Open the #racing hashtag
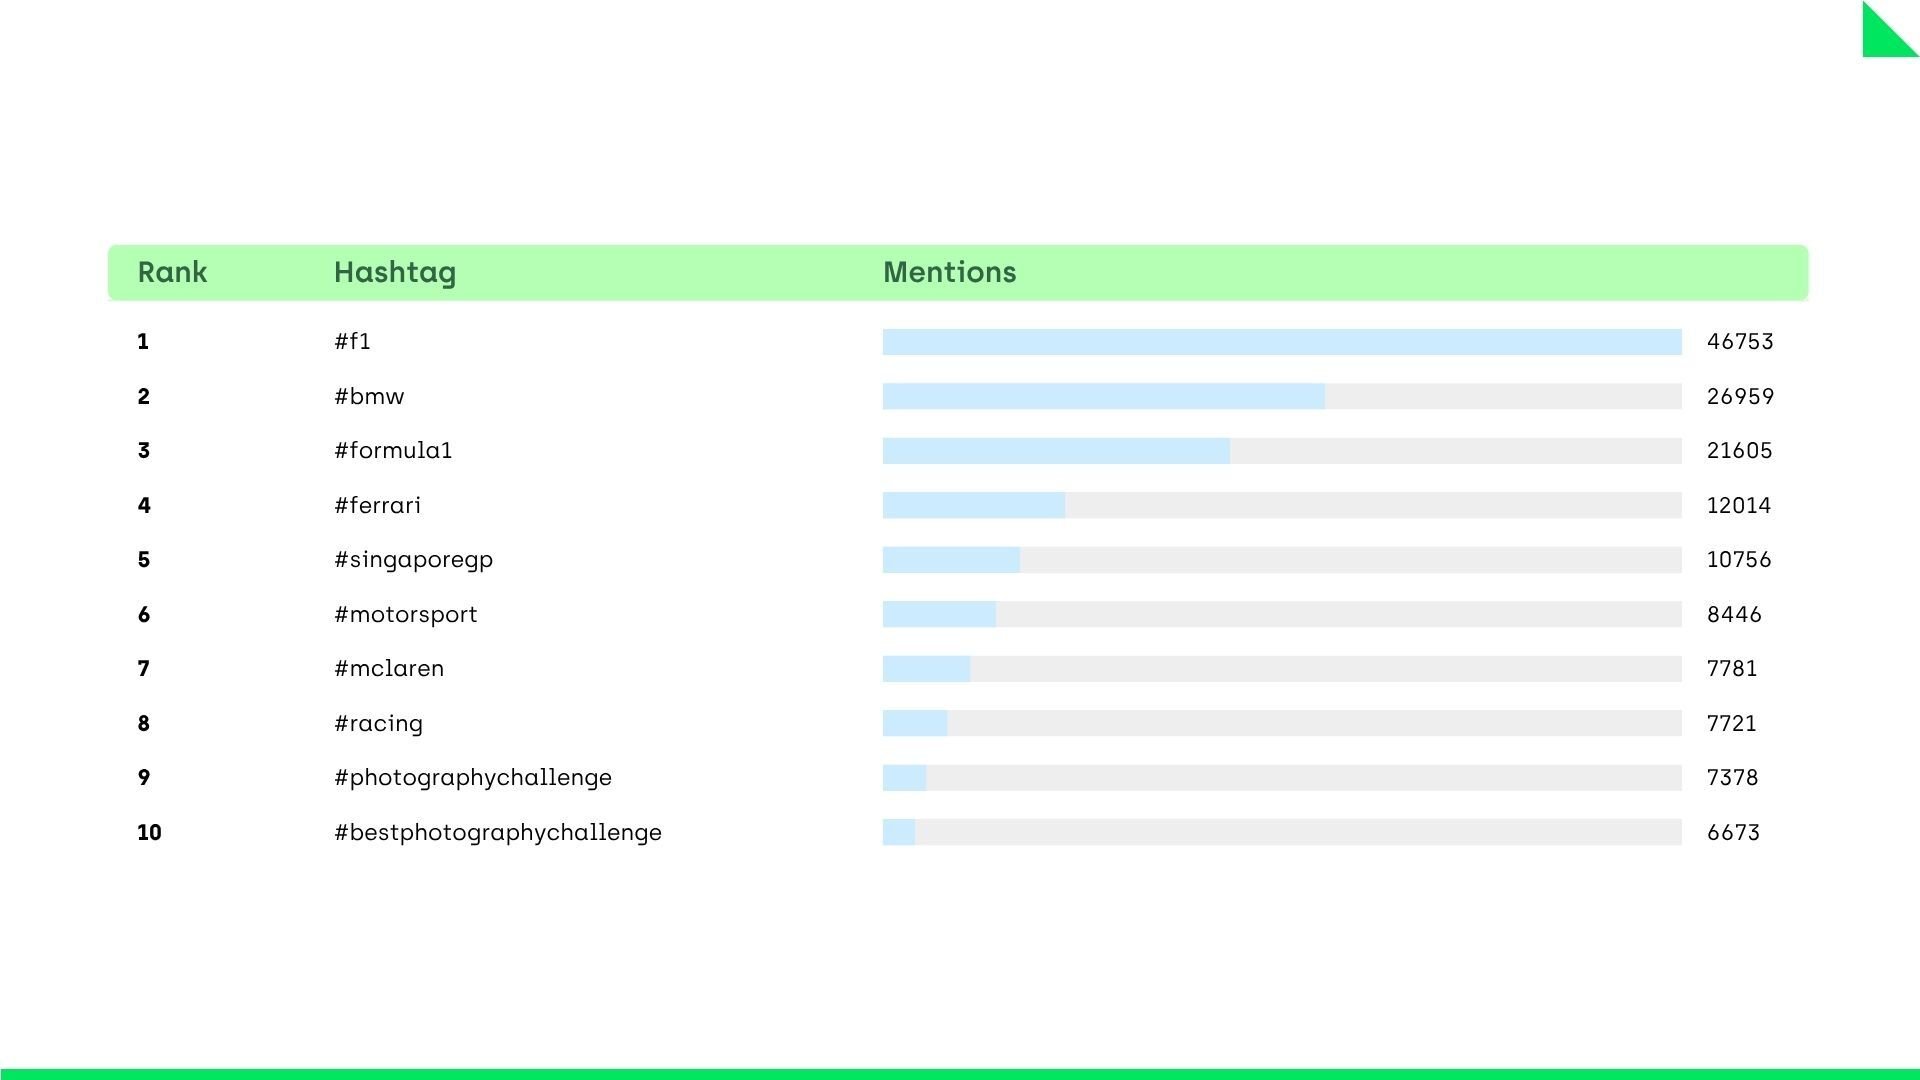This screenshot has height=1080, width=1920. pos(378,724)
